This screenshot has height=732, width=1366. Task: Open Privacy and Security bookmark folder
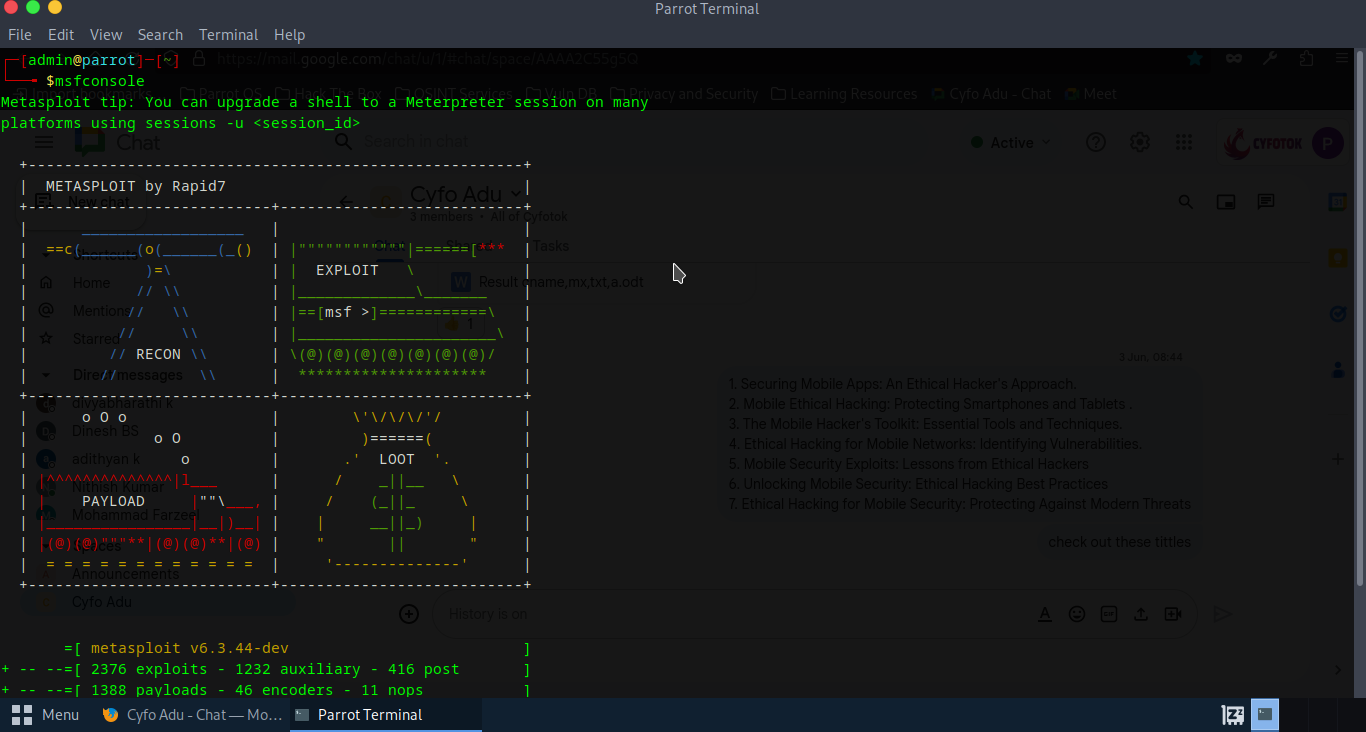pyautogui.click(x=684, y=94)
